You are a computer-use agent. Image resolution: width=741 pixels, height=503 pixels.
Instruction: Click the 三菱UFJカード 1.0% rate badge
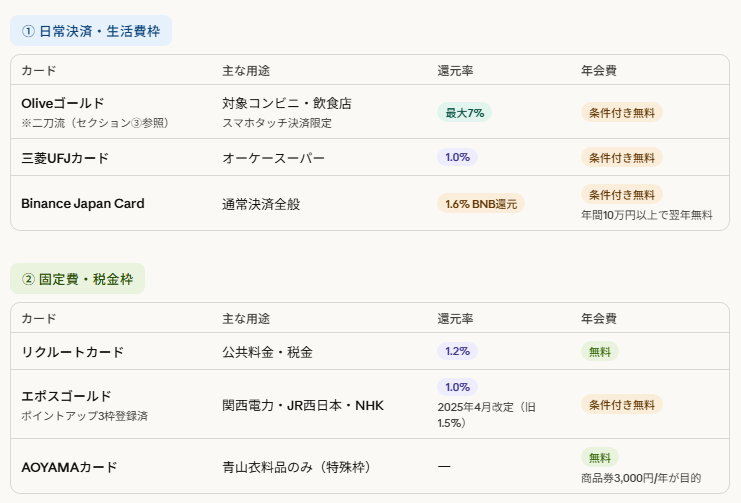click(457, 157)
